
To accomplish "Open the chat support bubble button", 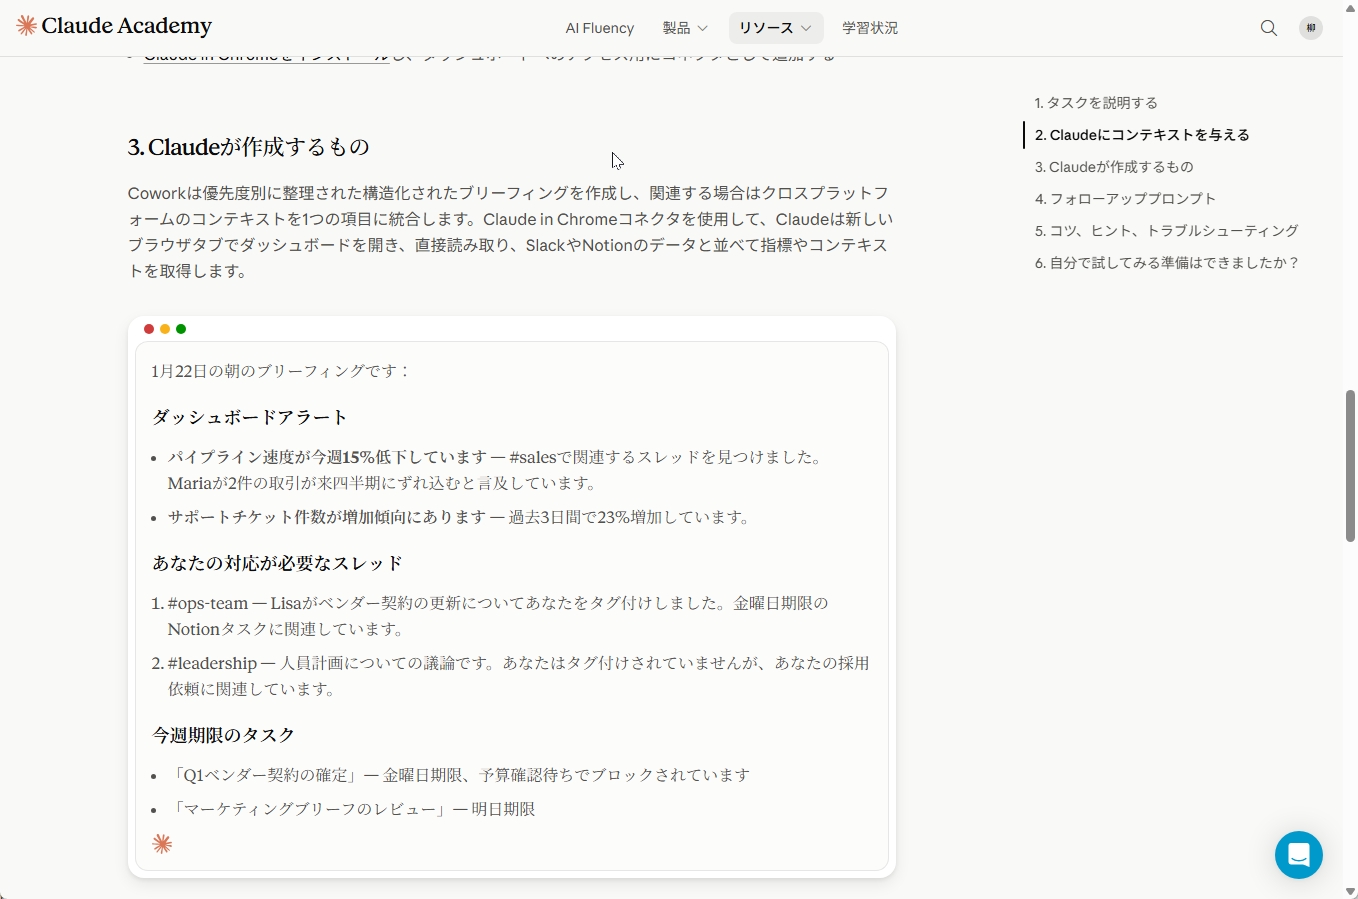I will 1299,855.
